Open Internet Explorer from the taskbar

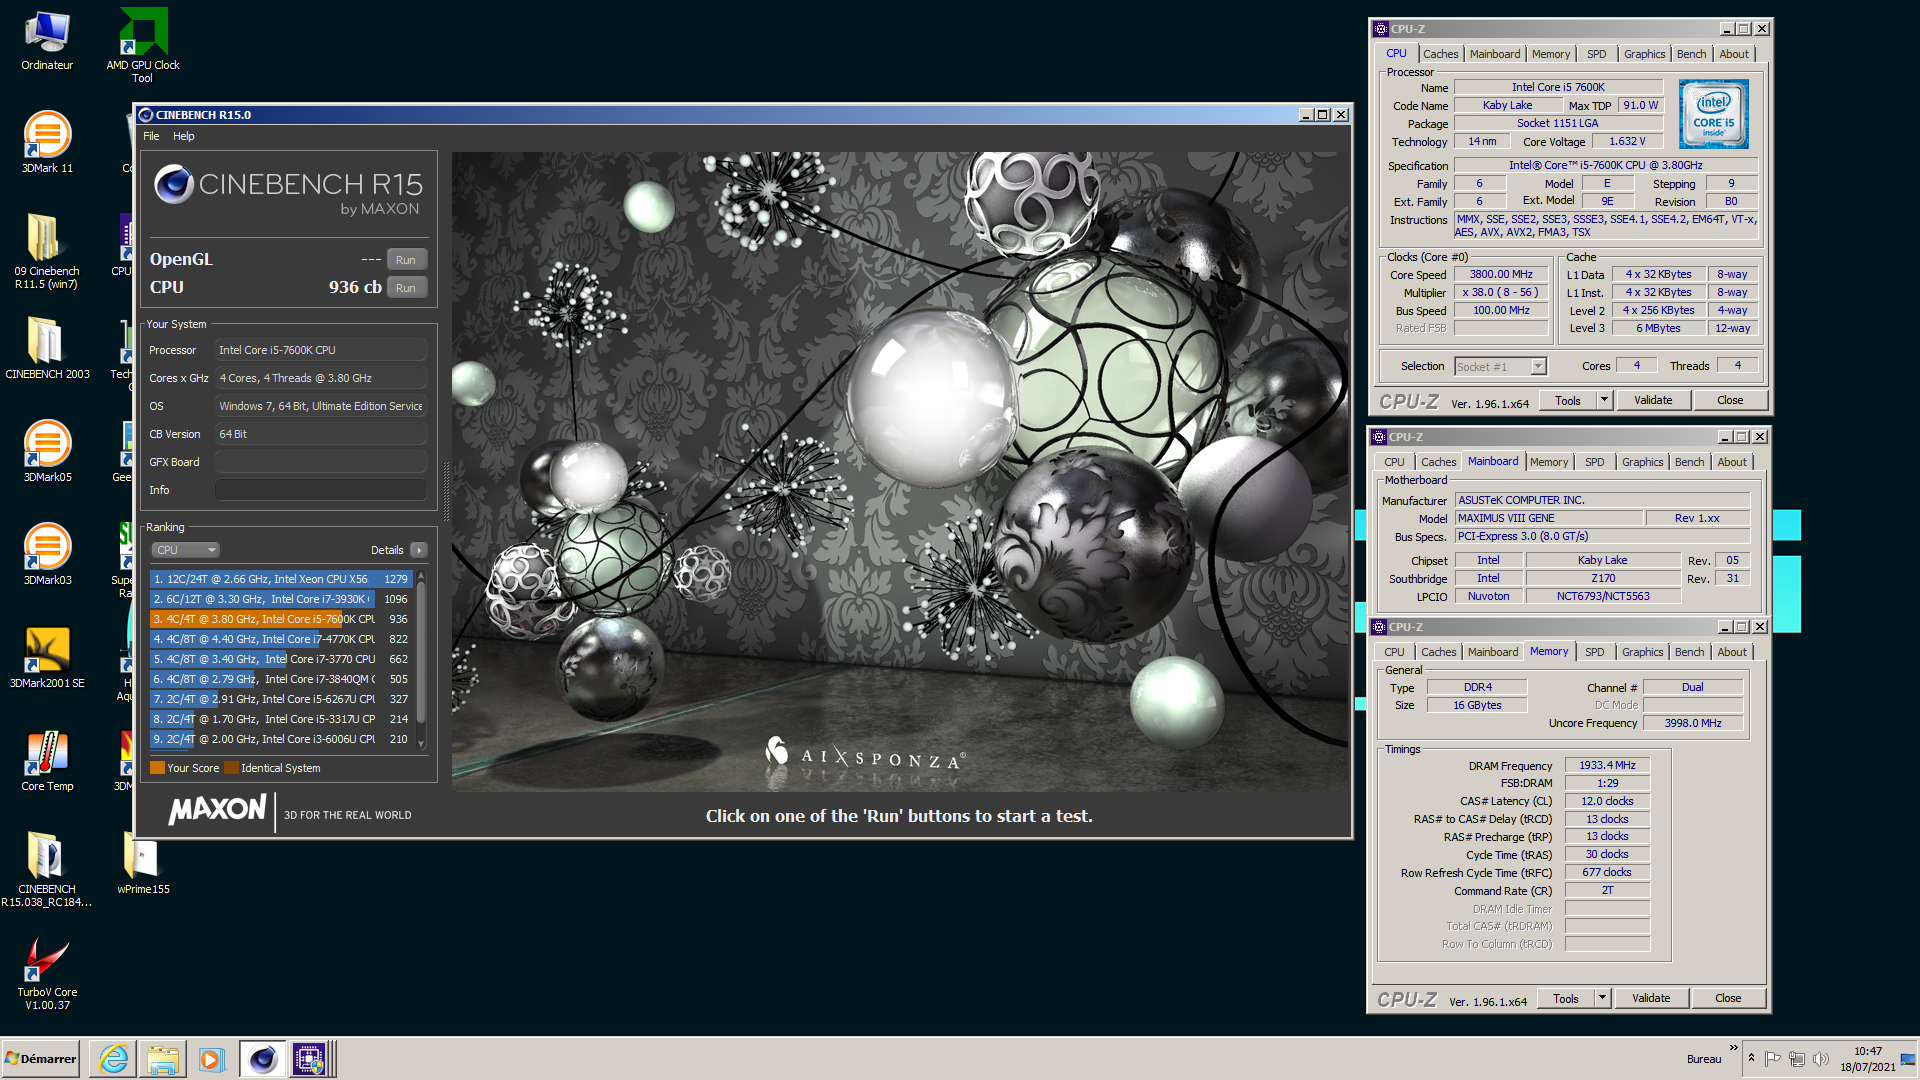click(114, 1058)
